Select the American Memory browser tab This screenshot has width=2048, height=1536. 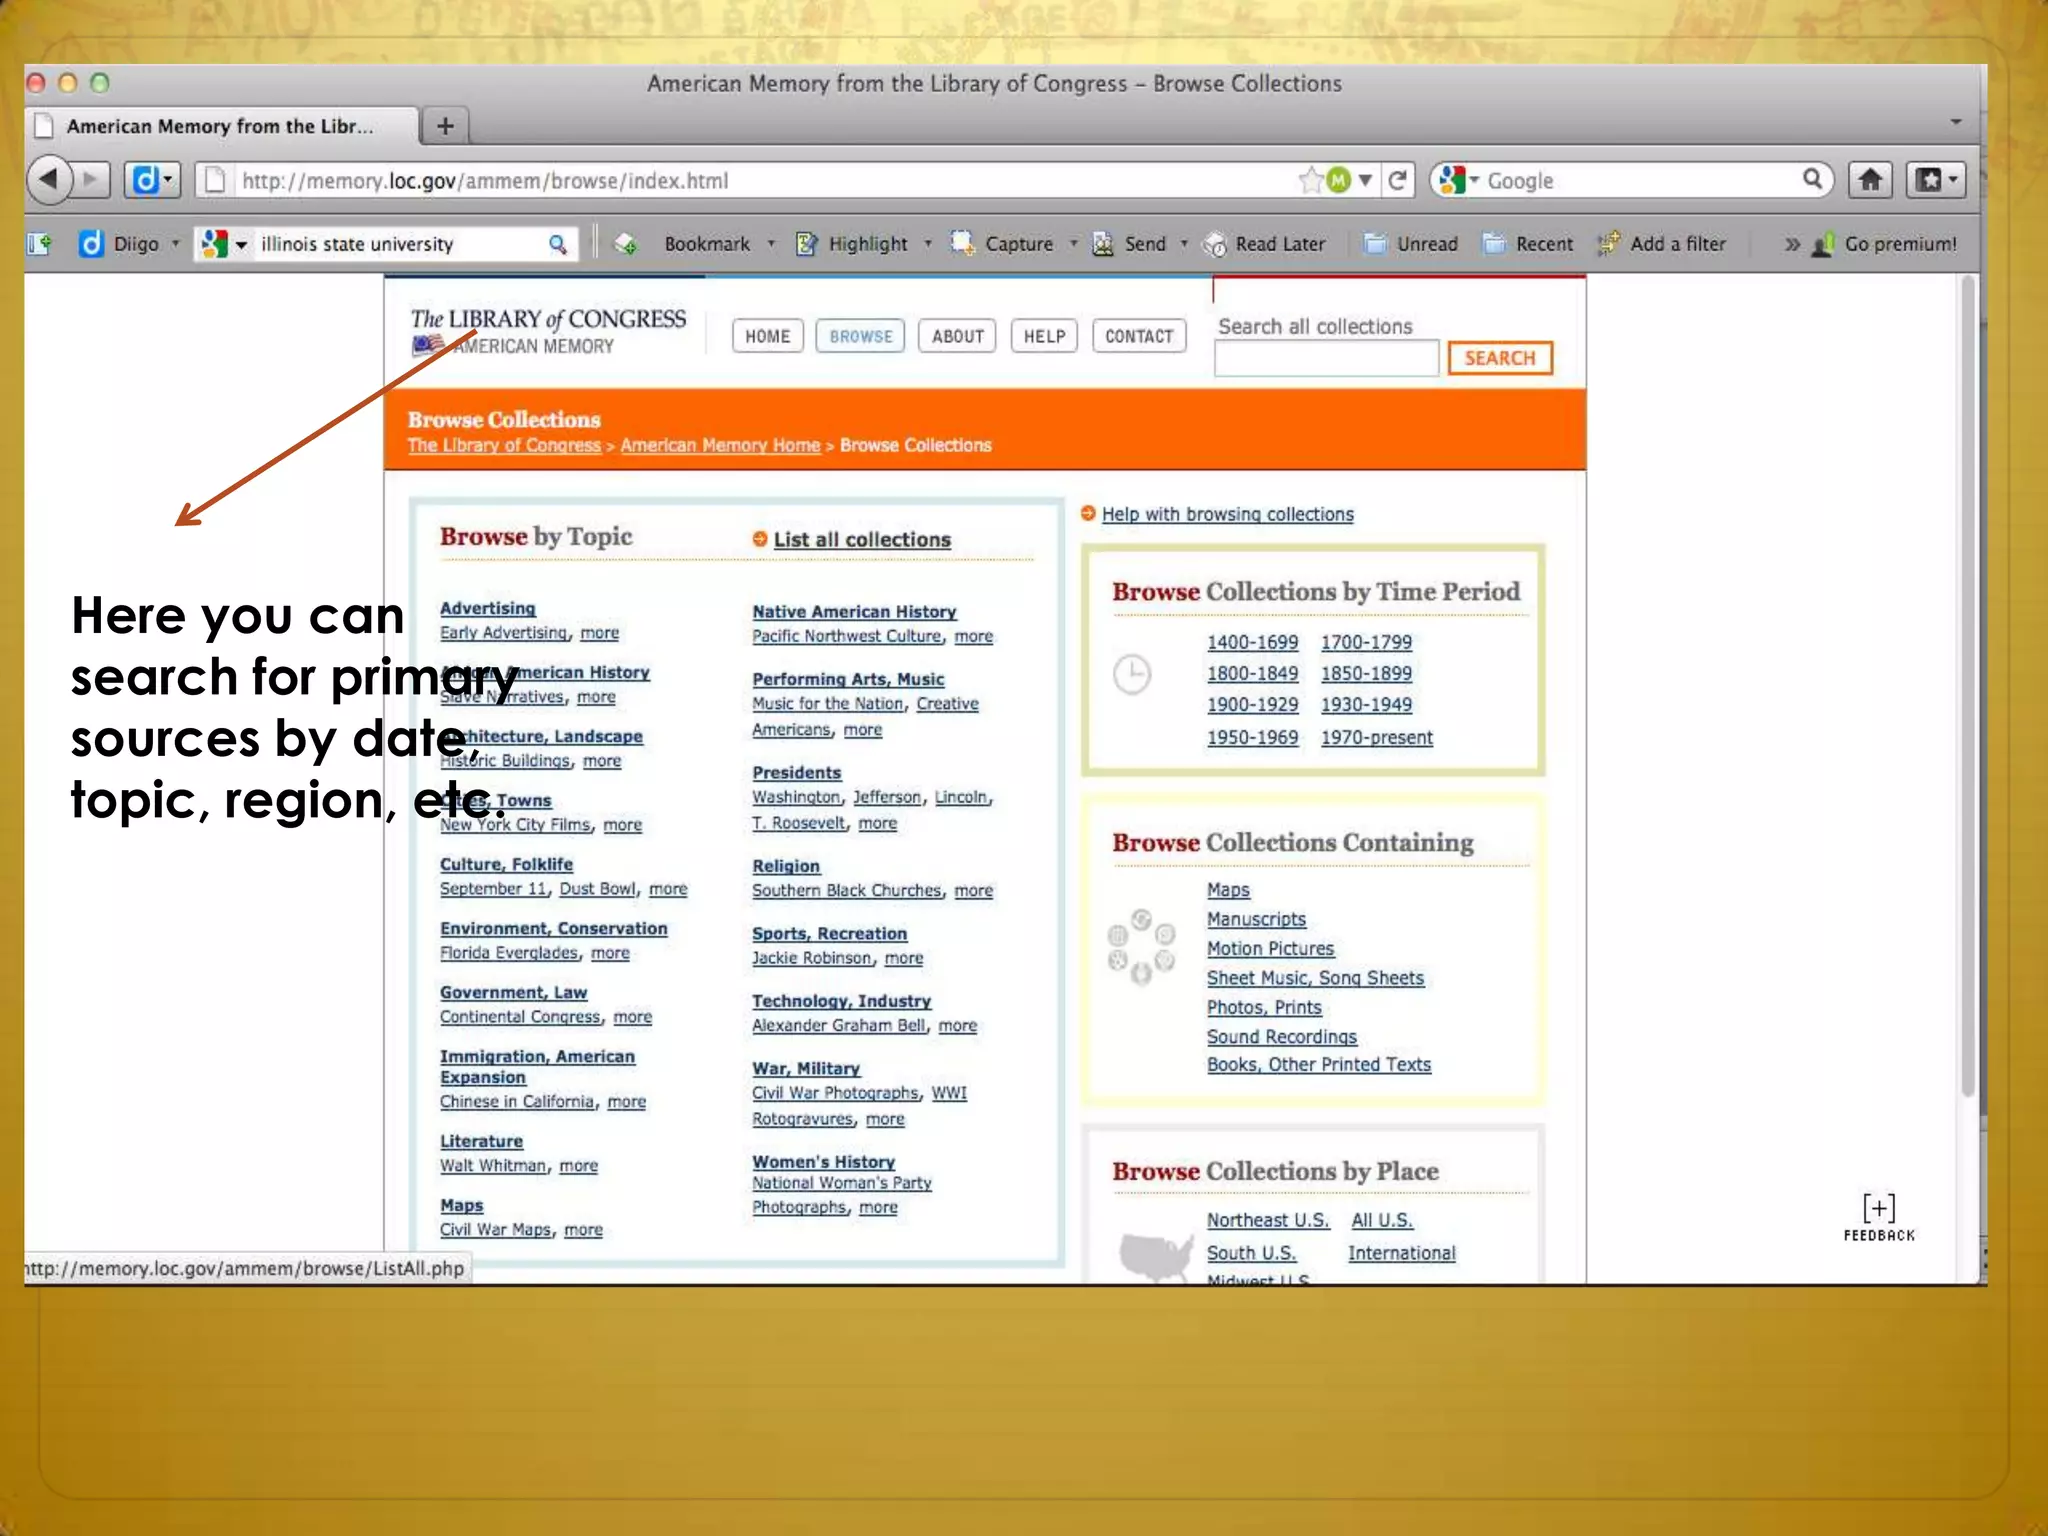[x=221, y=126]
